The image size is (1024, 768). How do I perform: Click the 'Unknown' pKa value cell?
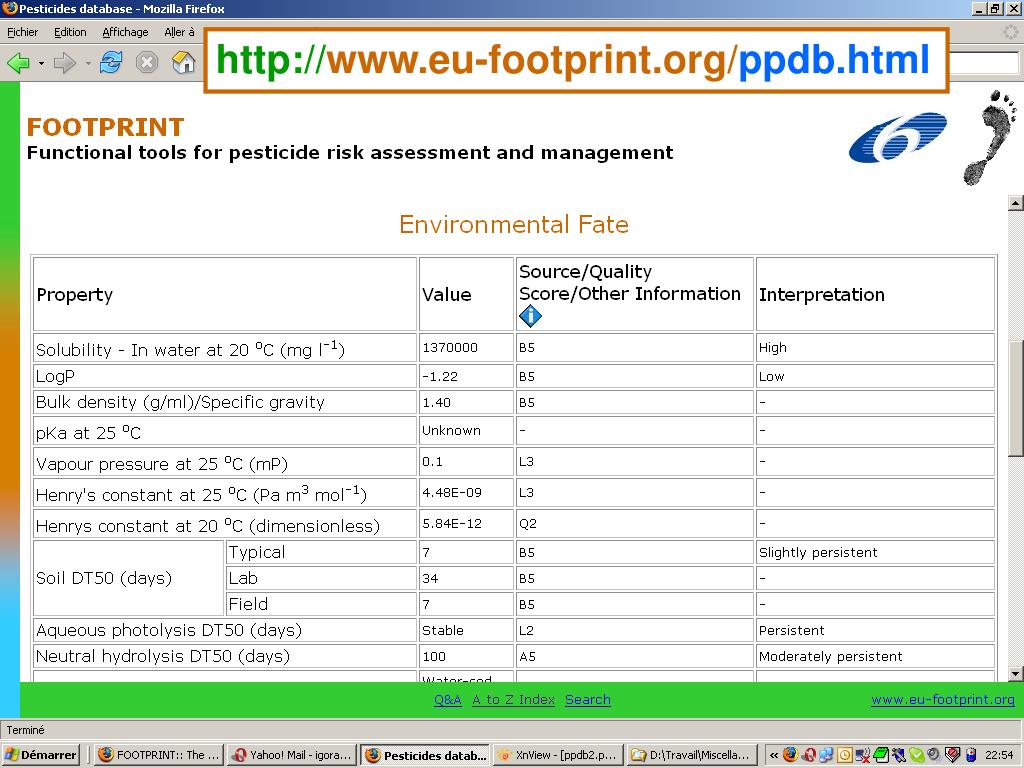(466, 431)
